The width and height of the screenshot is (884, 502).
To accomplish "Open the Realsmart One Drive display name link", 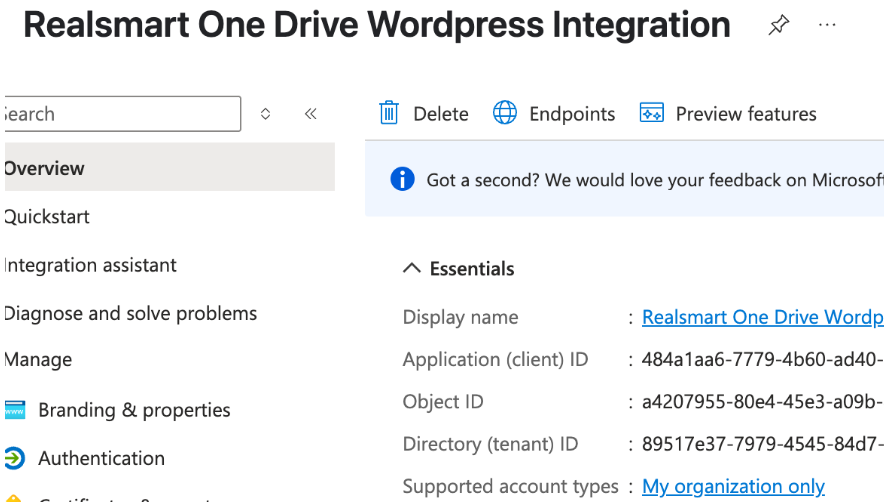I will (762, 317).
